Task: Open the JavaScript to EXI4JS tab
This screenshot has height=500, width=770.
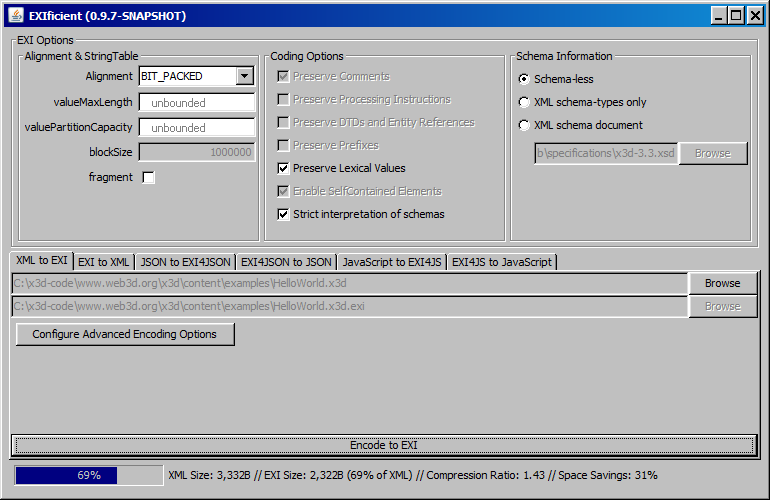Action: coord(392,262)
